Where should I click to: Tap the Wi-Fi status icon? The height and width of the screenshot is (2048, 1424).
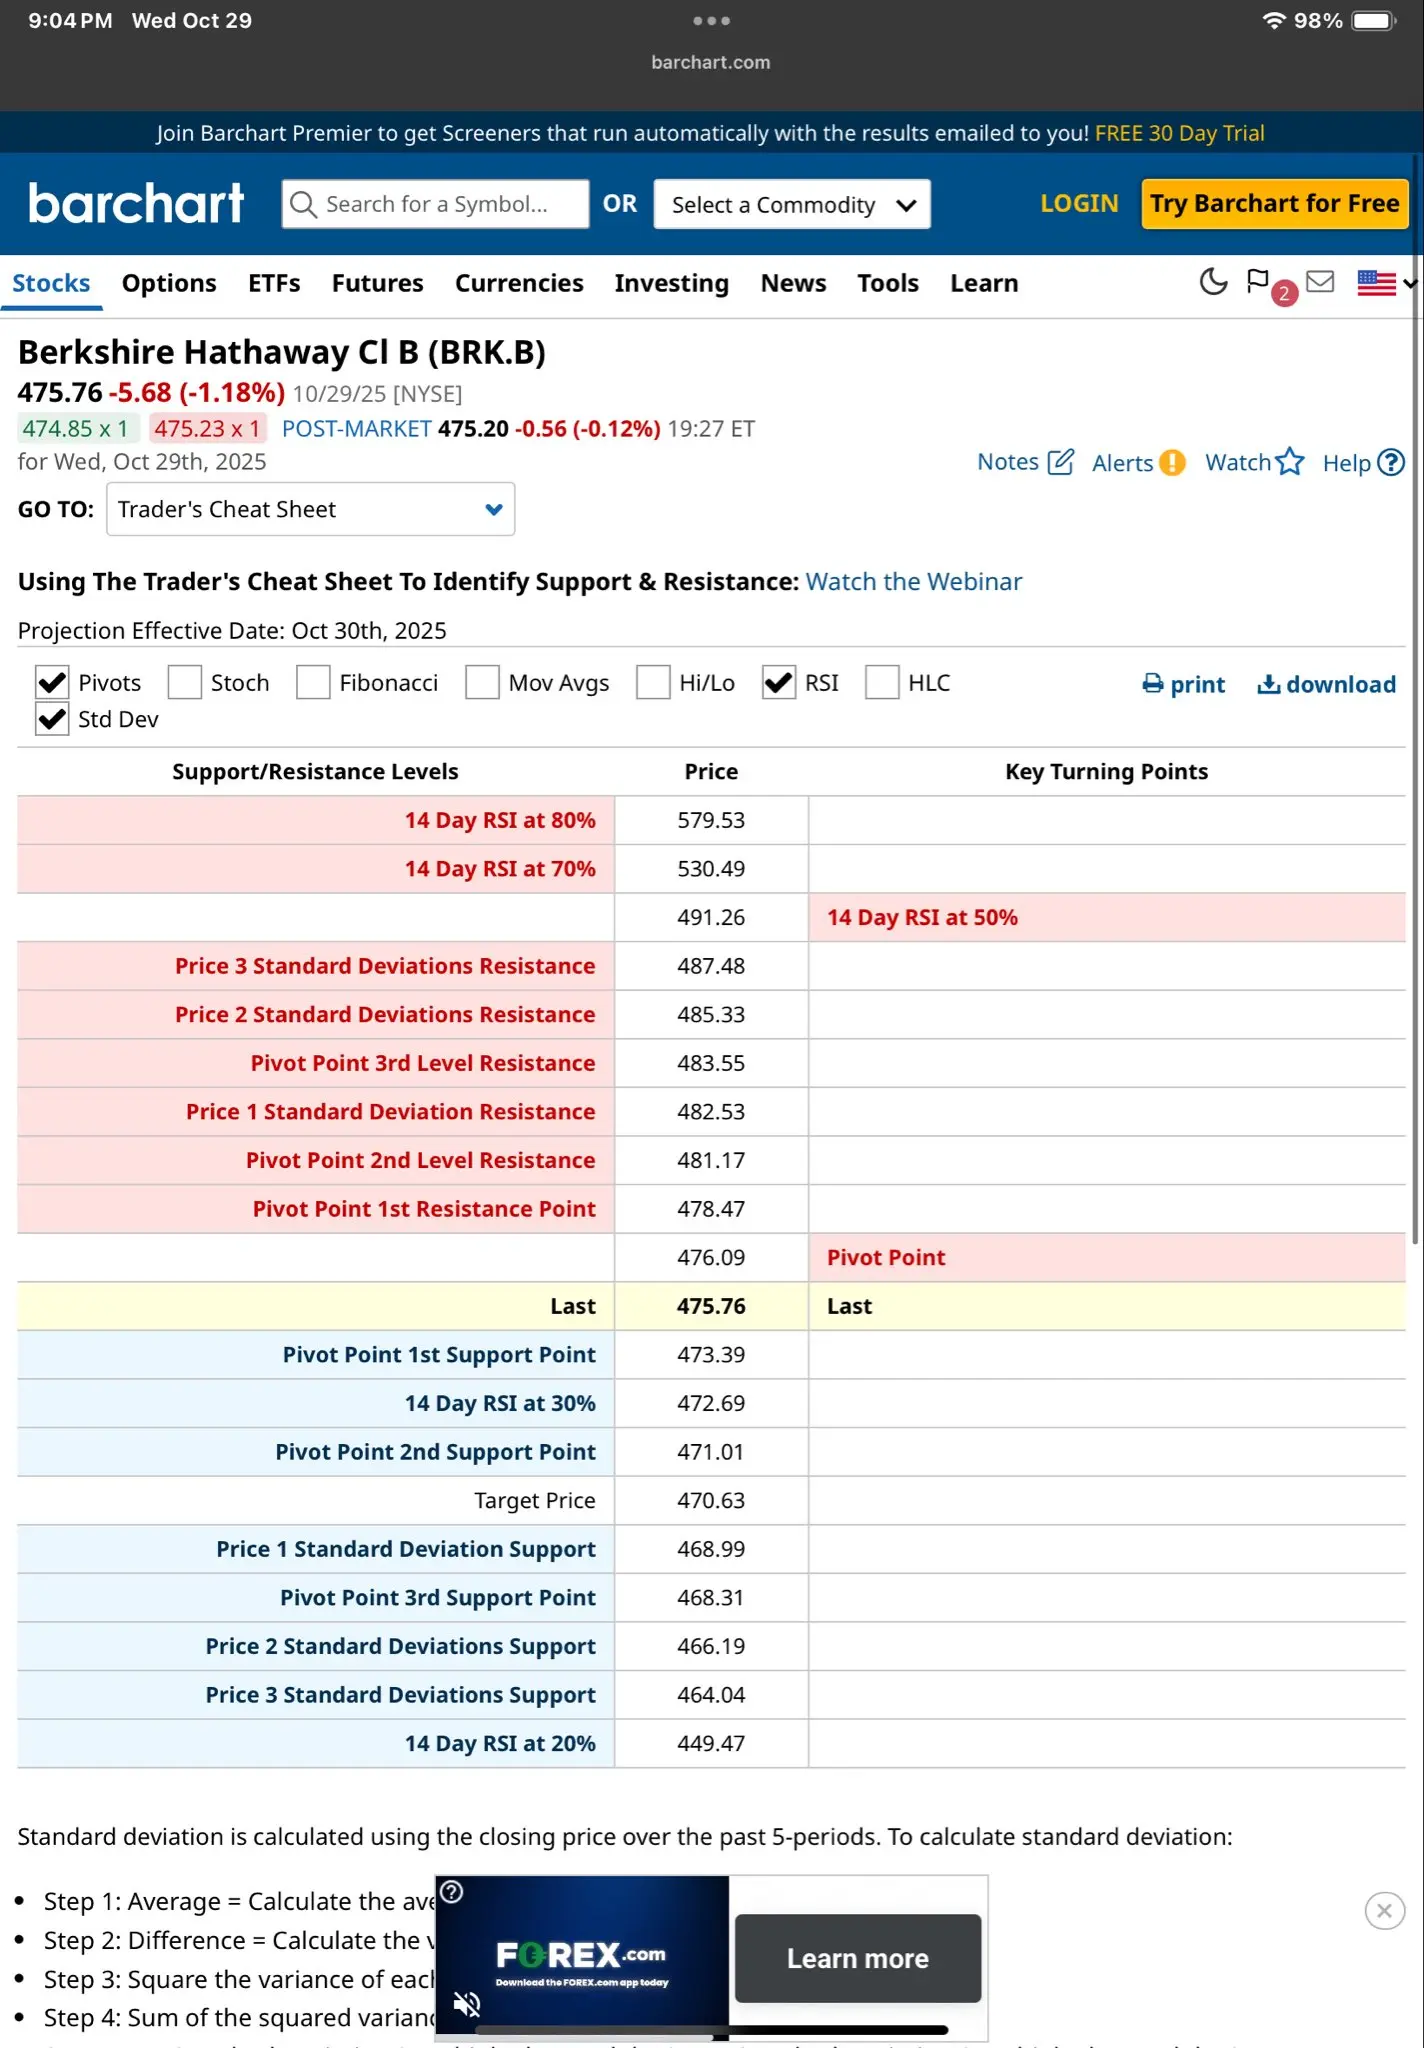tap(1273, 21)
